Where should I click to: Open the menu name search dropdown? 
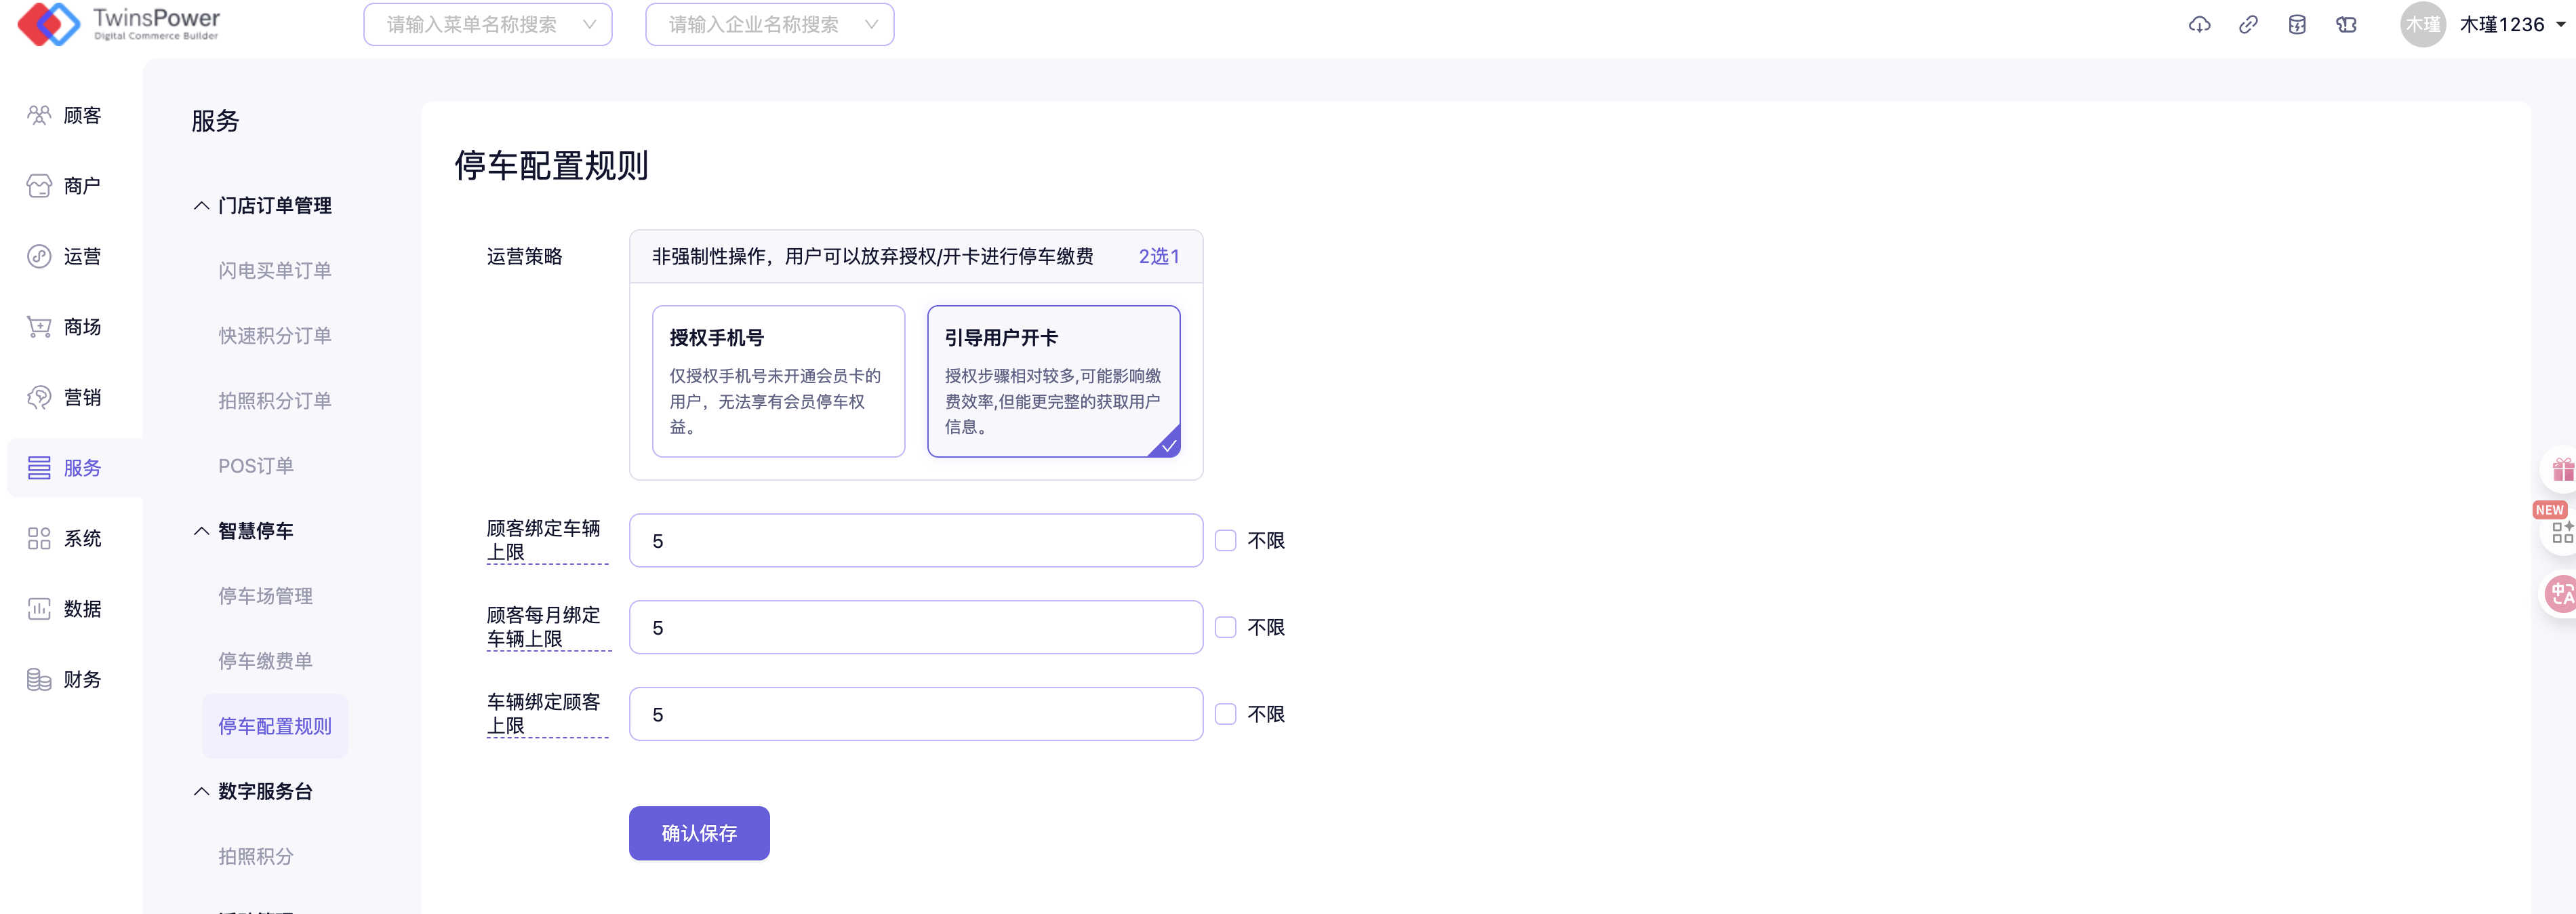tap(488, 25)
